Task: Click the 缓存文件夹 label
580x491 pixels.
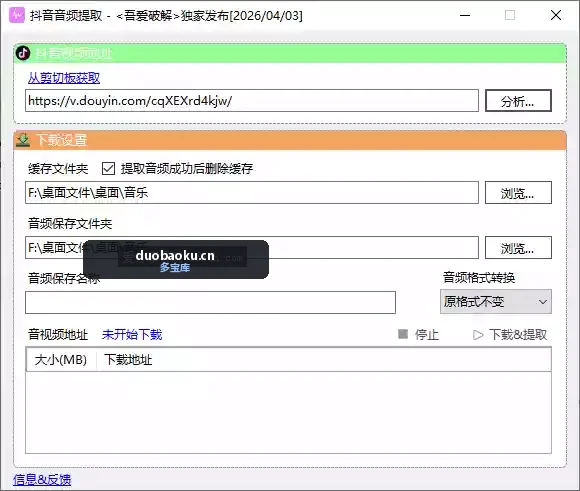Action: (58, 169)
